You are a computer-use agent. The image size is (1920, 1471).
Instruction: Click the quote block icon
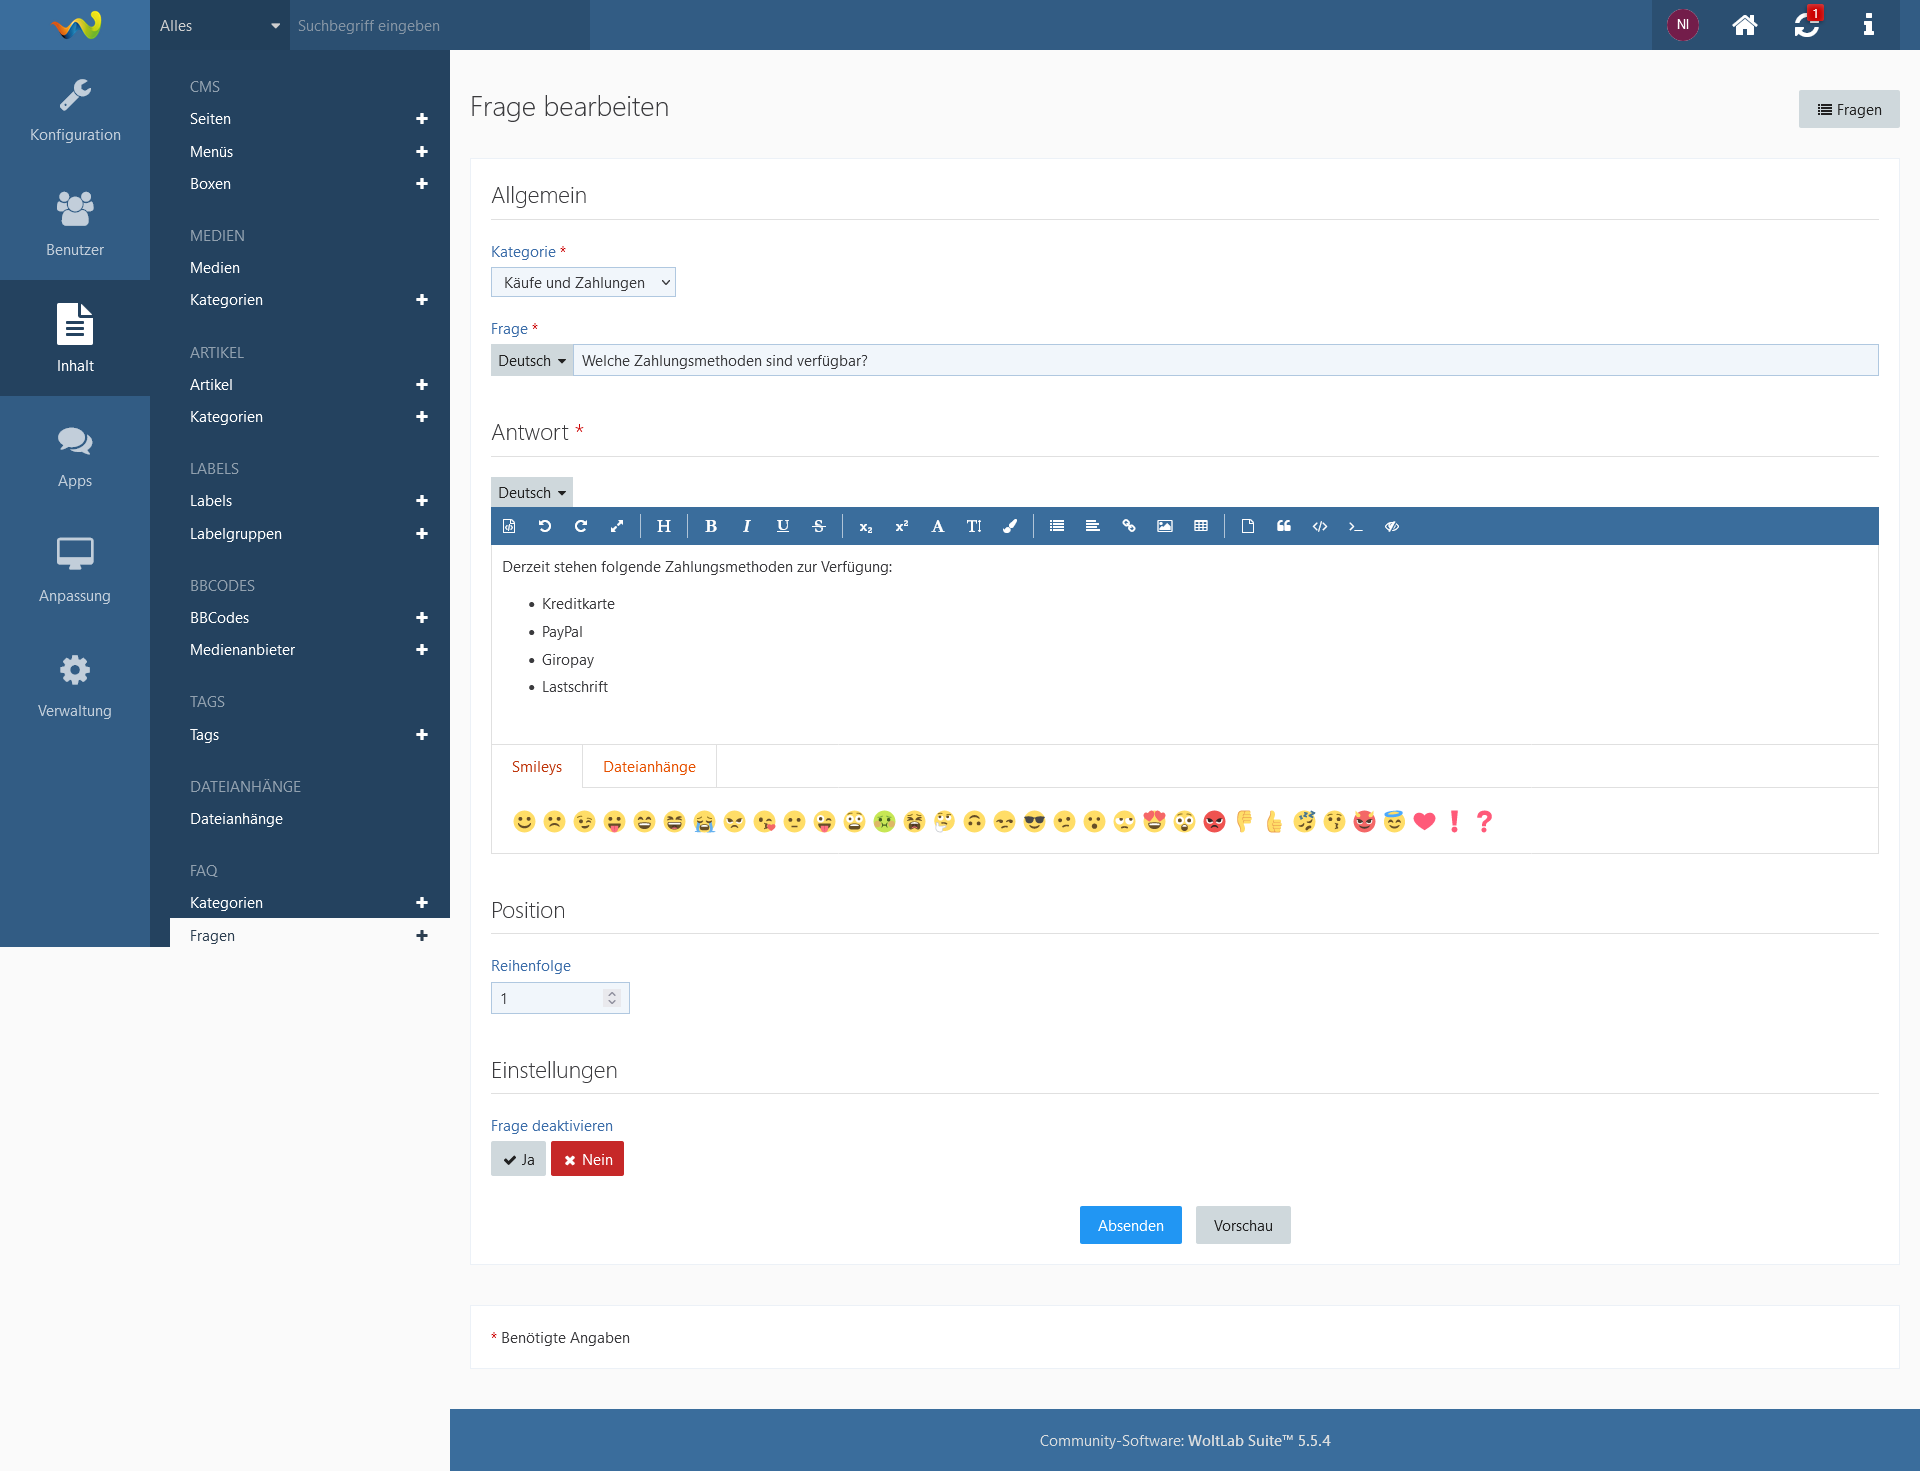click(x=1284, y=526)
